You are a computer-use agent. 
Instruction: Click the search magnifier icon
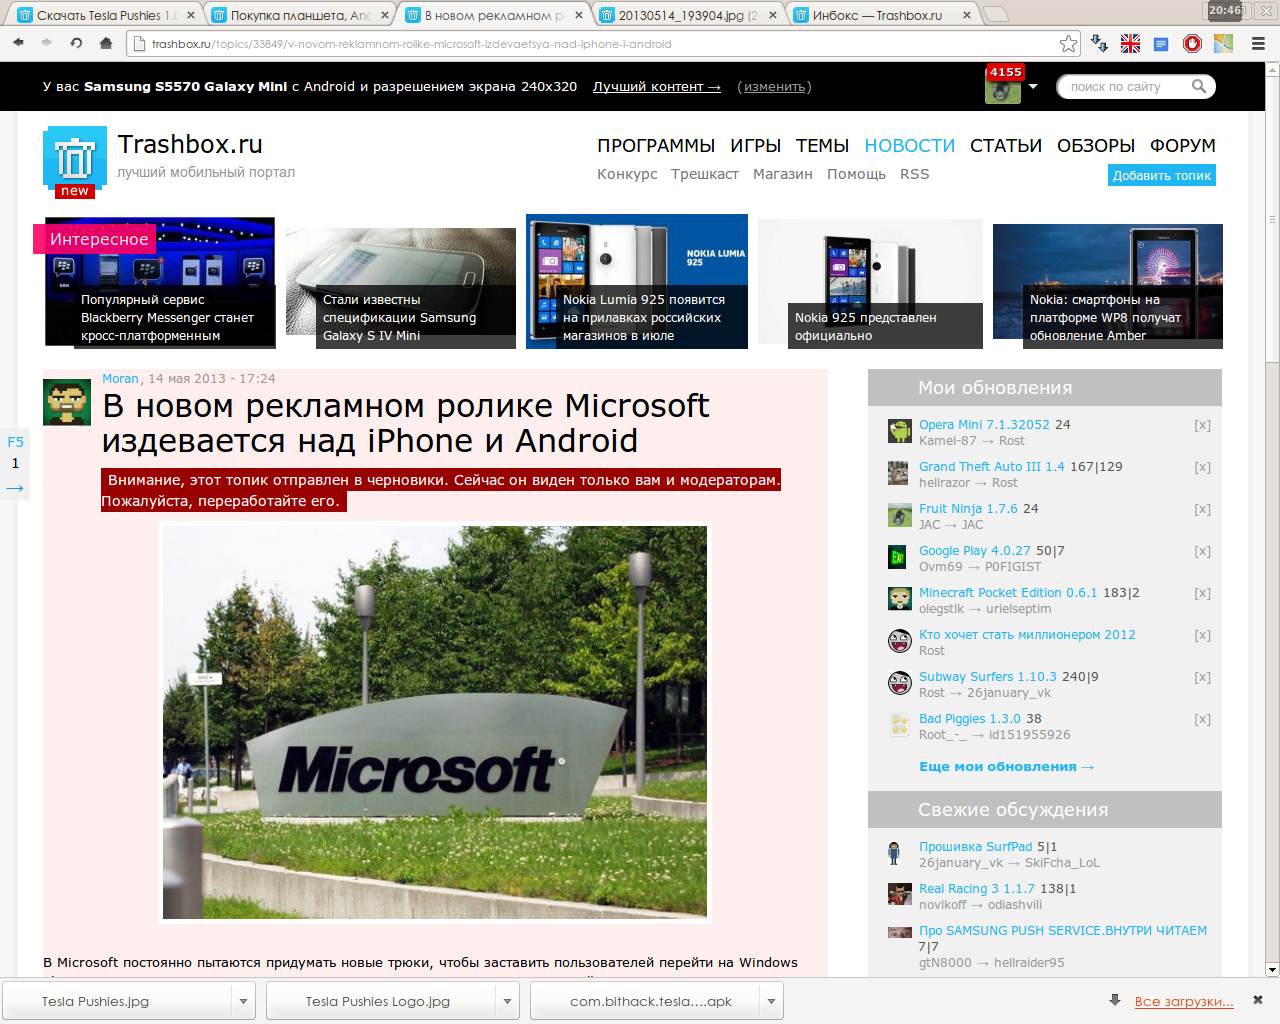coord(1199,87)
